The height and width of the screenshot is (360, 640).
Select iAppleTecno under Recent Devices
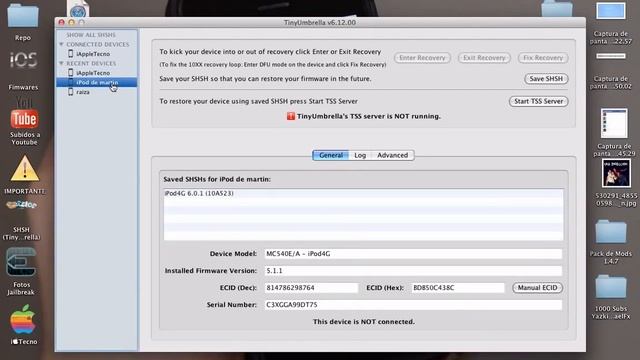coord(93,73)
